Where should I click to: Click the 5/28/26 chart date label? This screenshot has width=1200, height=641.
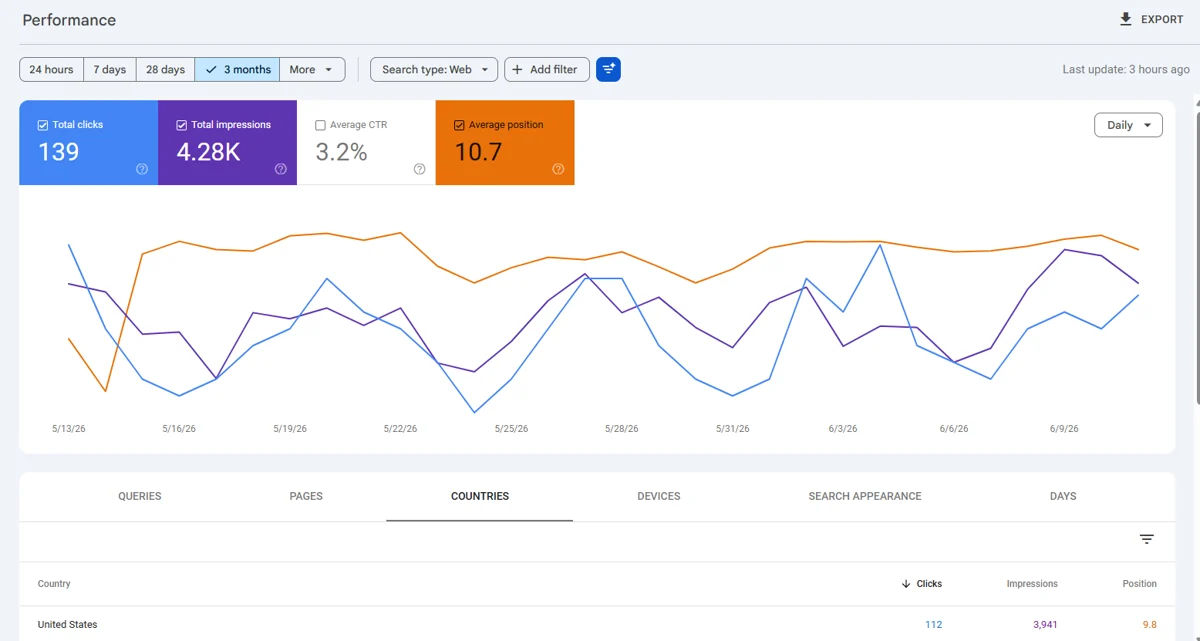(621, 428)
